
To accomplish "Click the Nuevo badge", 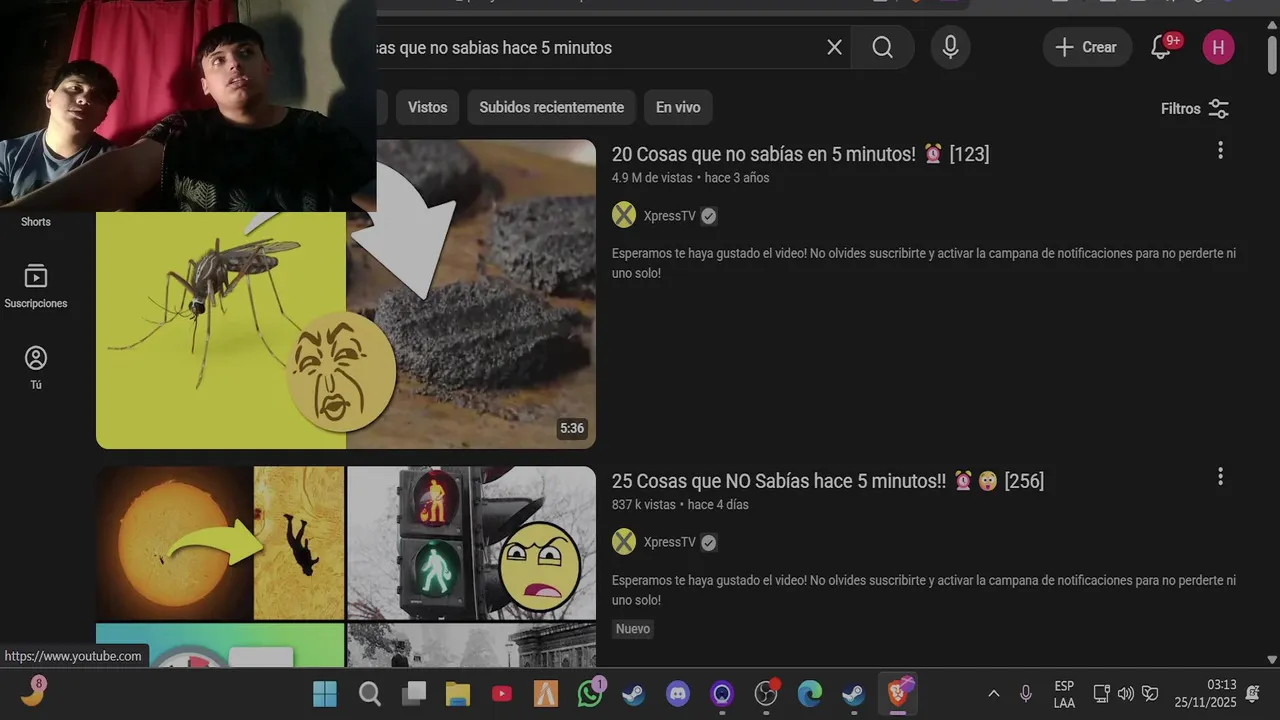I will (633, 629).
